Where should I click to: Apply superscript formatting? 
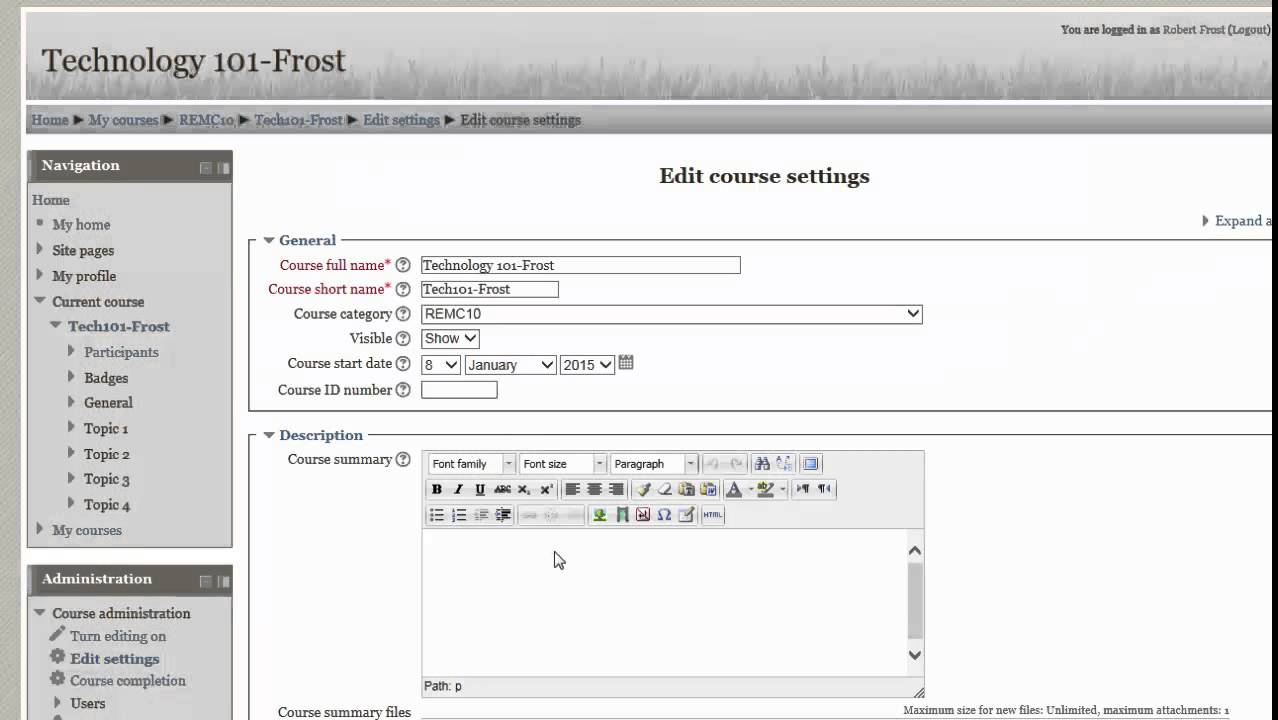click(546, 489)
